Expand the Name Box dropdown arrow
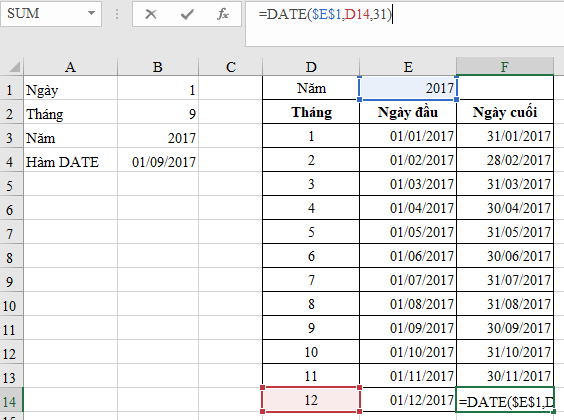The width and height of the screenshot is (564, 420). coord(91,14)
